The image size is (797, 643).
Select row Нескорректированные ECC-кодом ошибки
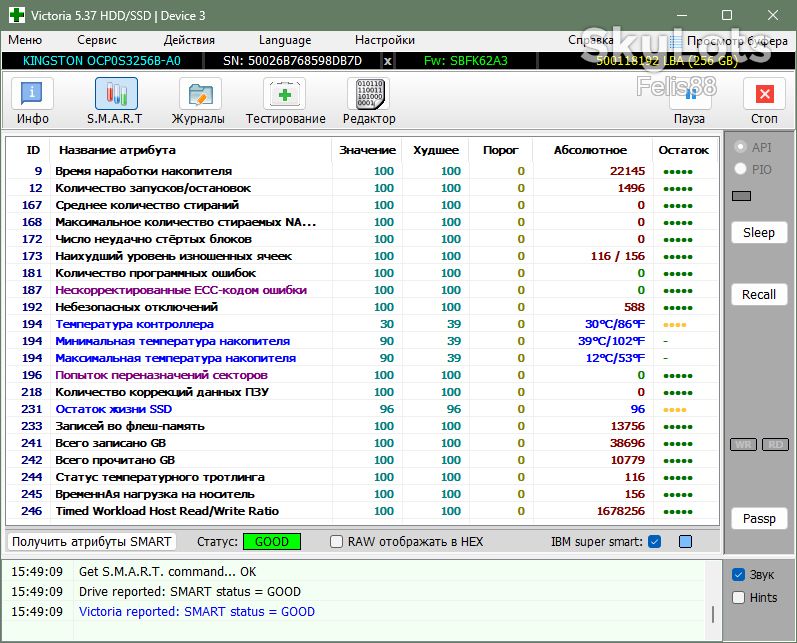(x=362, y=290)
